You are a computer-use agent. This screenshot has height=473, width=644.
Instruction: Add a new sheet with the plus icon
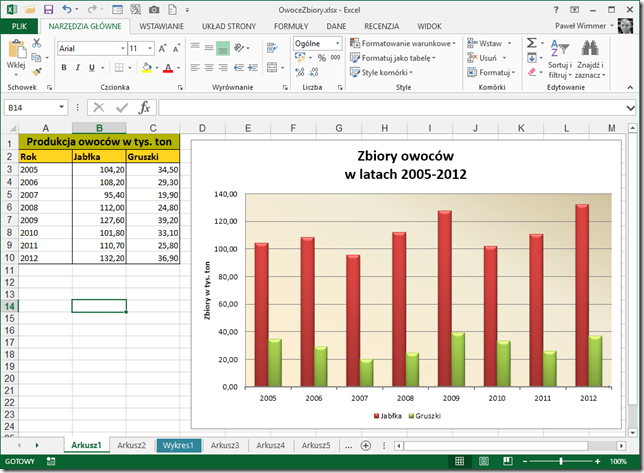(x=366, y=445)
